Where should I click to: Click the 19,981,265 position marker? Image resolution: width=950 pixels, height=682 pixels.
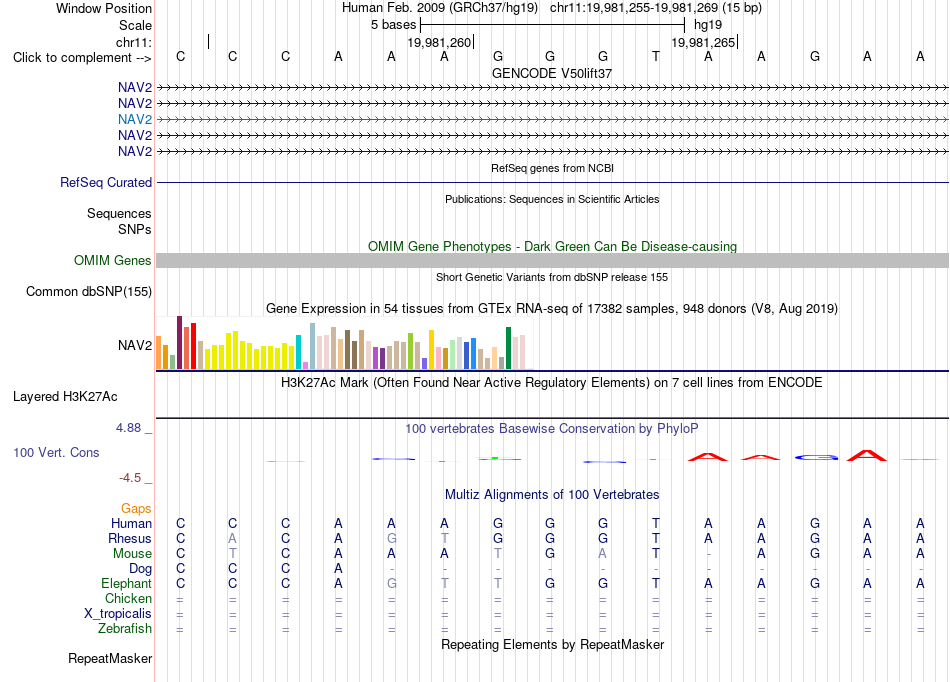click(x=703, y=42)
